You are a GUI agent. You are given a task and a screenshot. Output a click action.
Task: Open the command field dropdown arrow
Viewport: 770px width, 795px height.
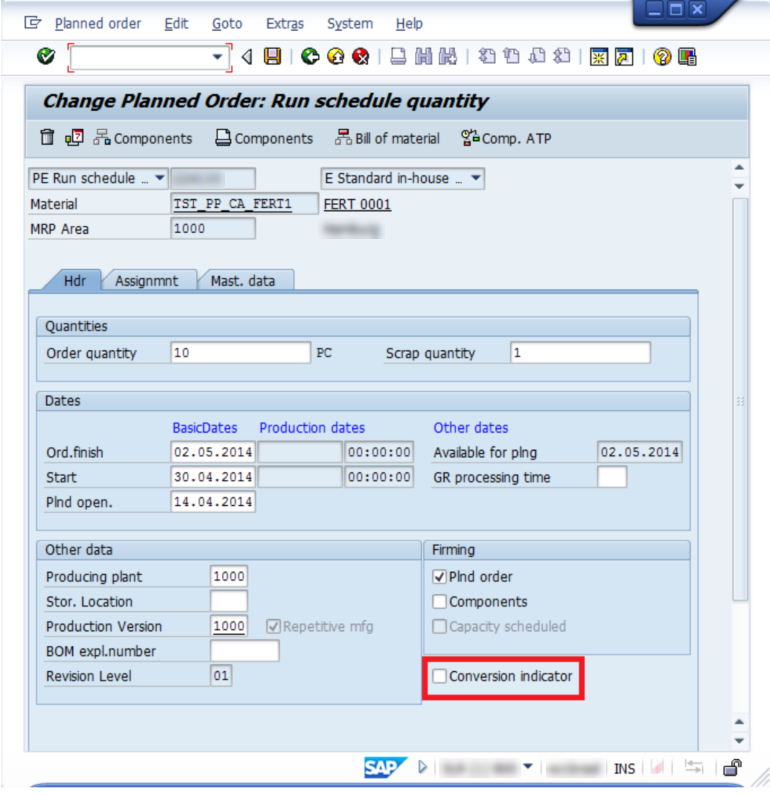[217, 57]
